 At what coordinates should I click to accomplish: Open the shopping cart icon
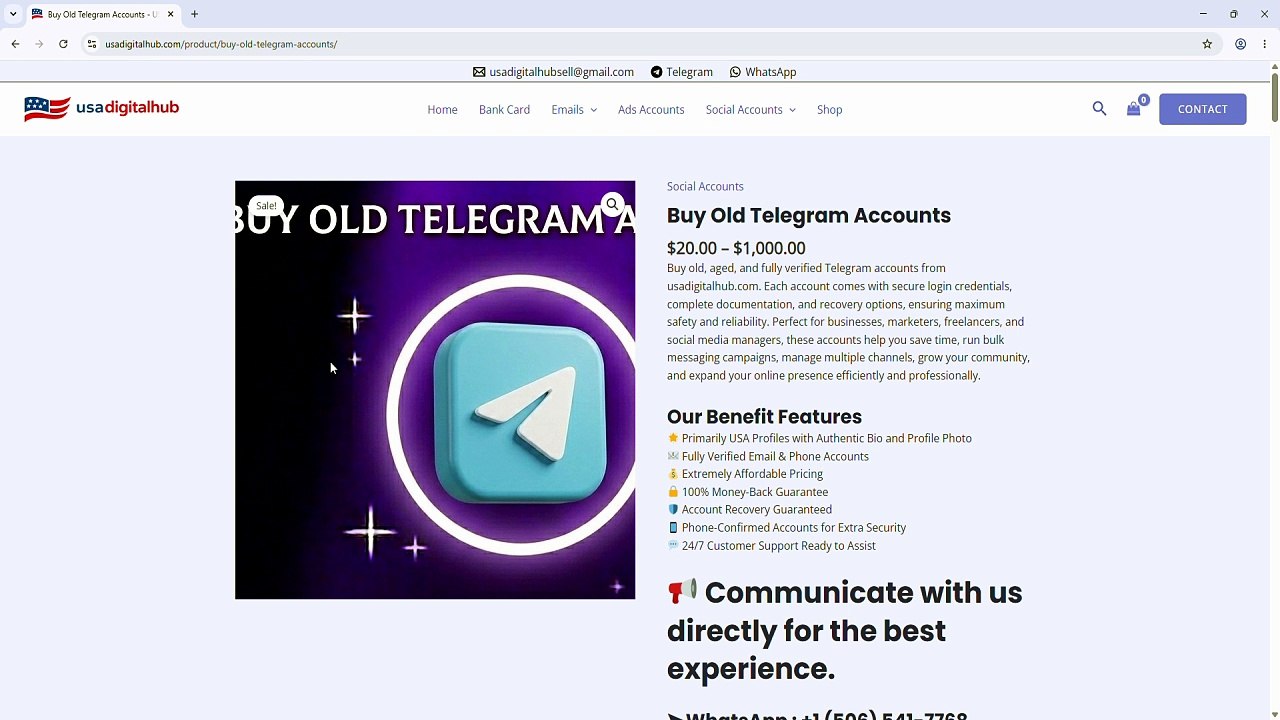click(x=1134, y=109)
